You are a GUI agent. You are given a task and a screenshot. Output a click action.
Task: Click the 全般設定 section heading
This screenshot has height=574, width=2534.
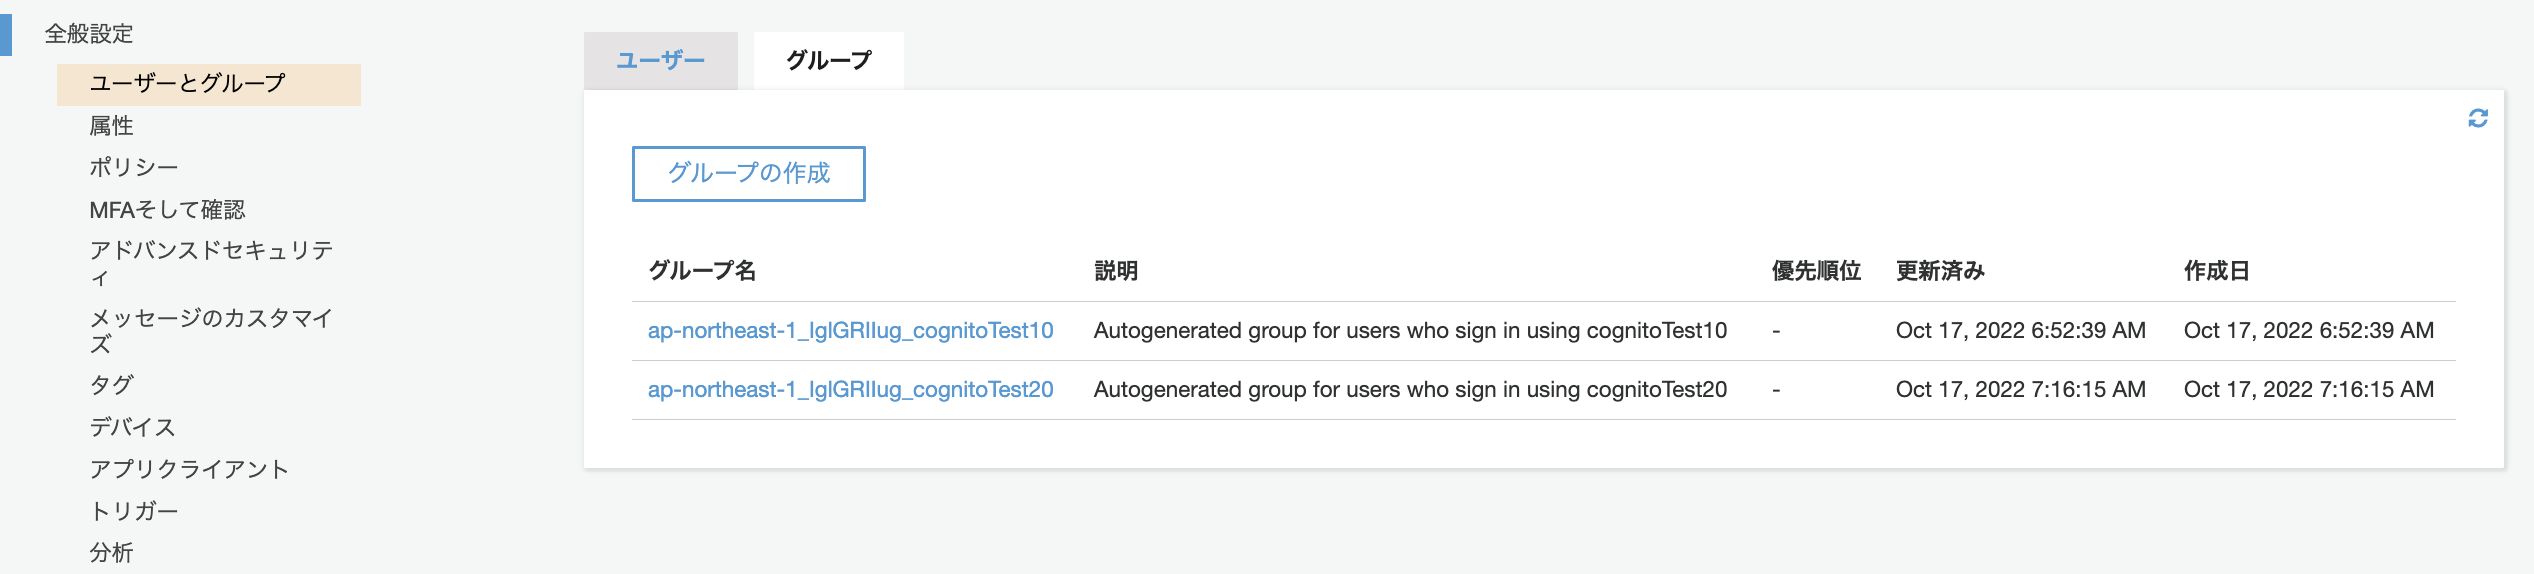pos(89,34)
